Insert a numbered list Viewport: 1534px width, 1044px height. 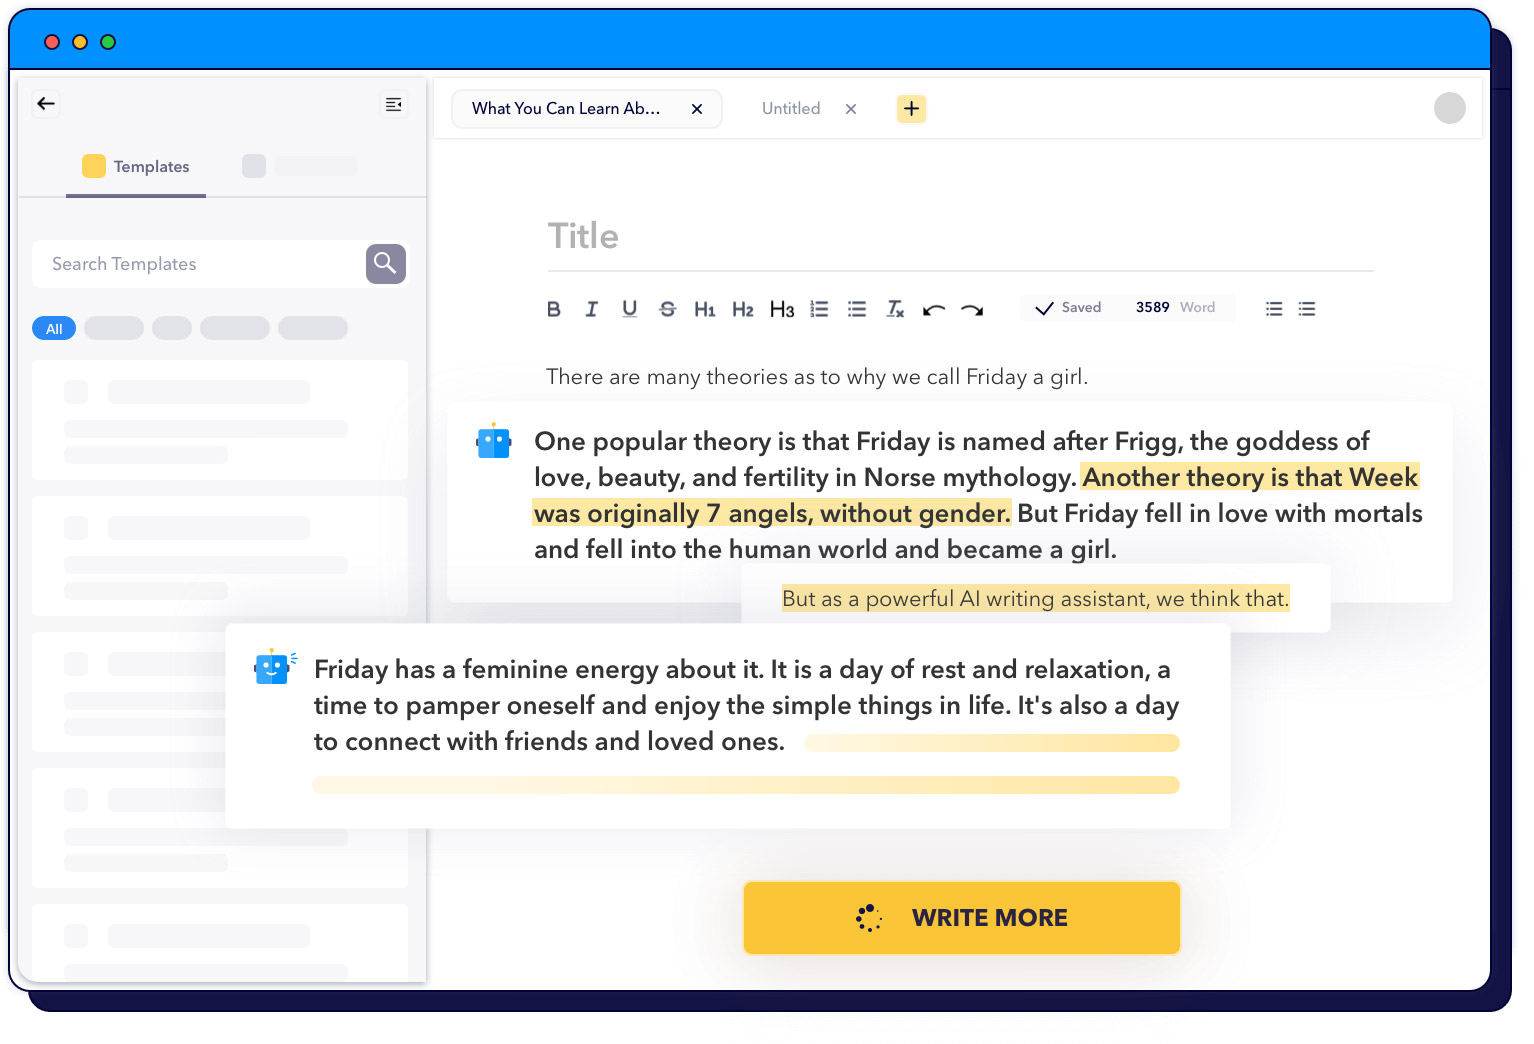coord(819,309)
